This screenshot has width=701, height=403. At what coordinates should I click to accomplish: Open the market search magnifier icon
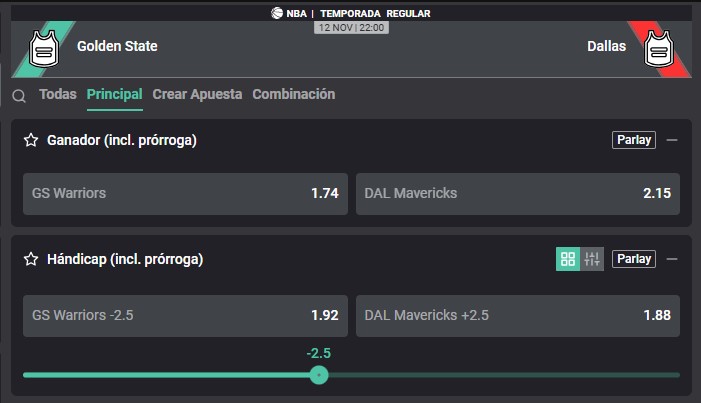19,96
